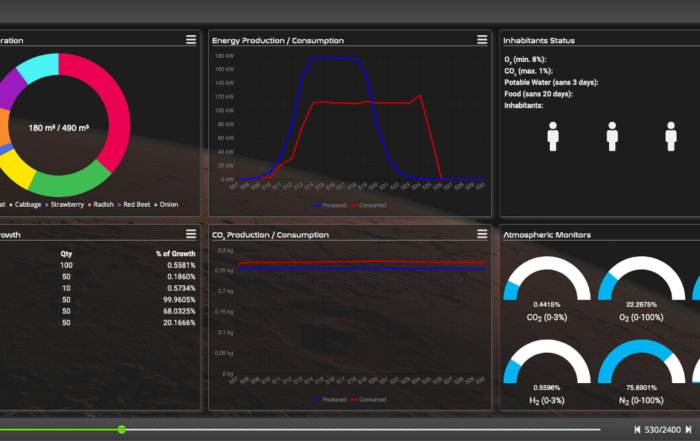The image size is (700, 441).
Task: Step back to the previous simulation tick
Action: point(638,429)
